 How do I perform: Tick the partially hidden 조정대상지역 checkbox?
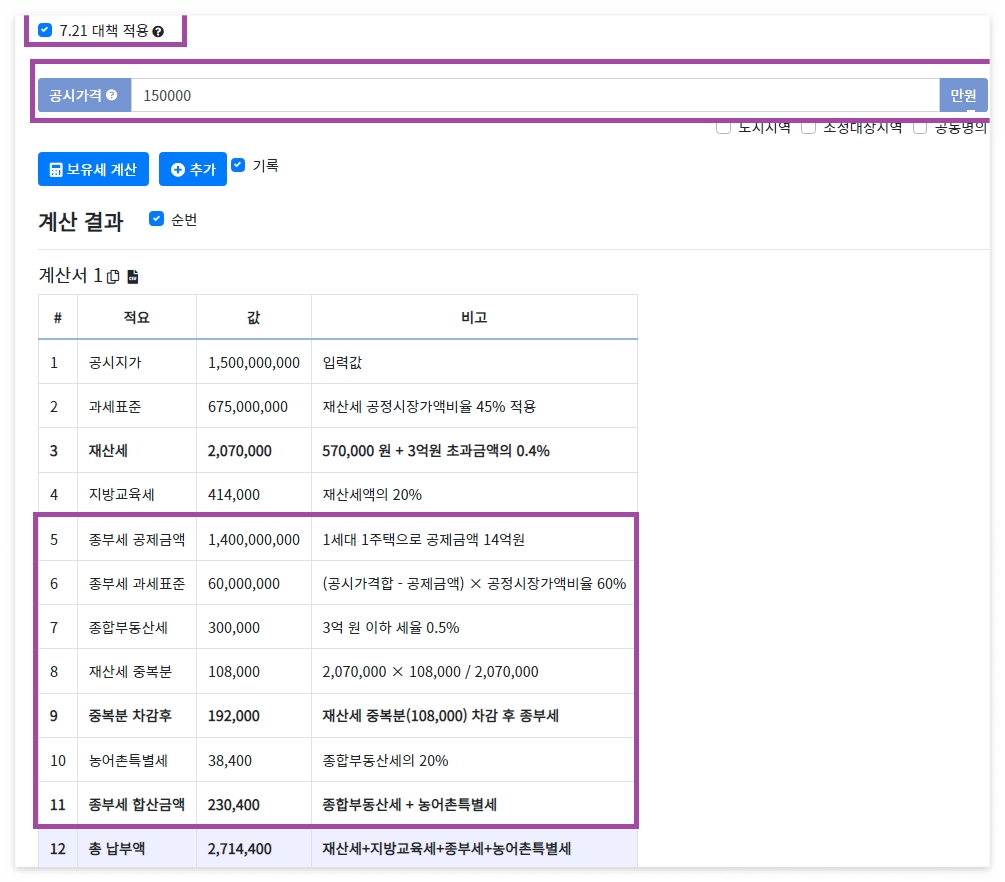point(809,128)
